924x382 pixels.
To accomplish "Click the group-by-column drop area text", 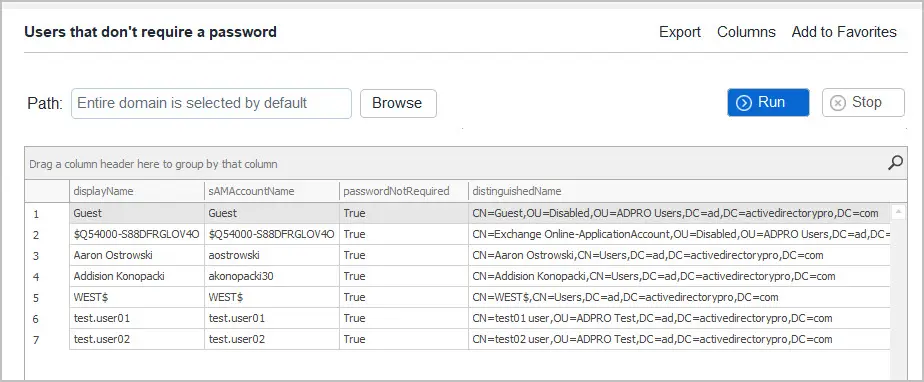I will tap(153, 164).
